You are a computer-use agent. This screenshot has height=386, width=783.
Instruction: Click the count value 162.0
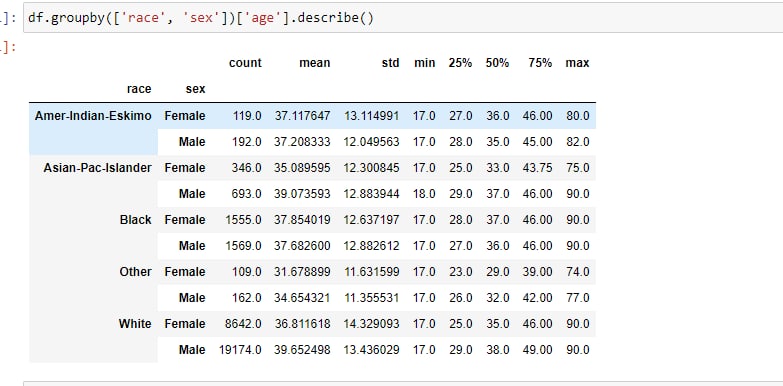tap(247, 298)
